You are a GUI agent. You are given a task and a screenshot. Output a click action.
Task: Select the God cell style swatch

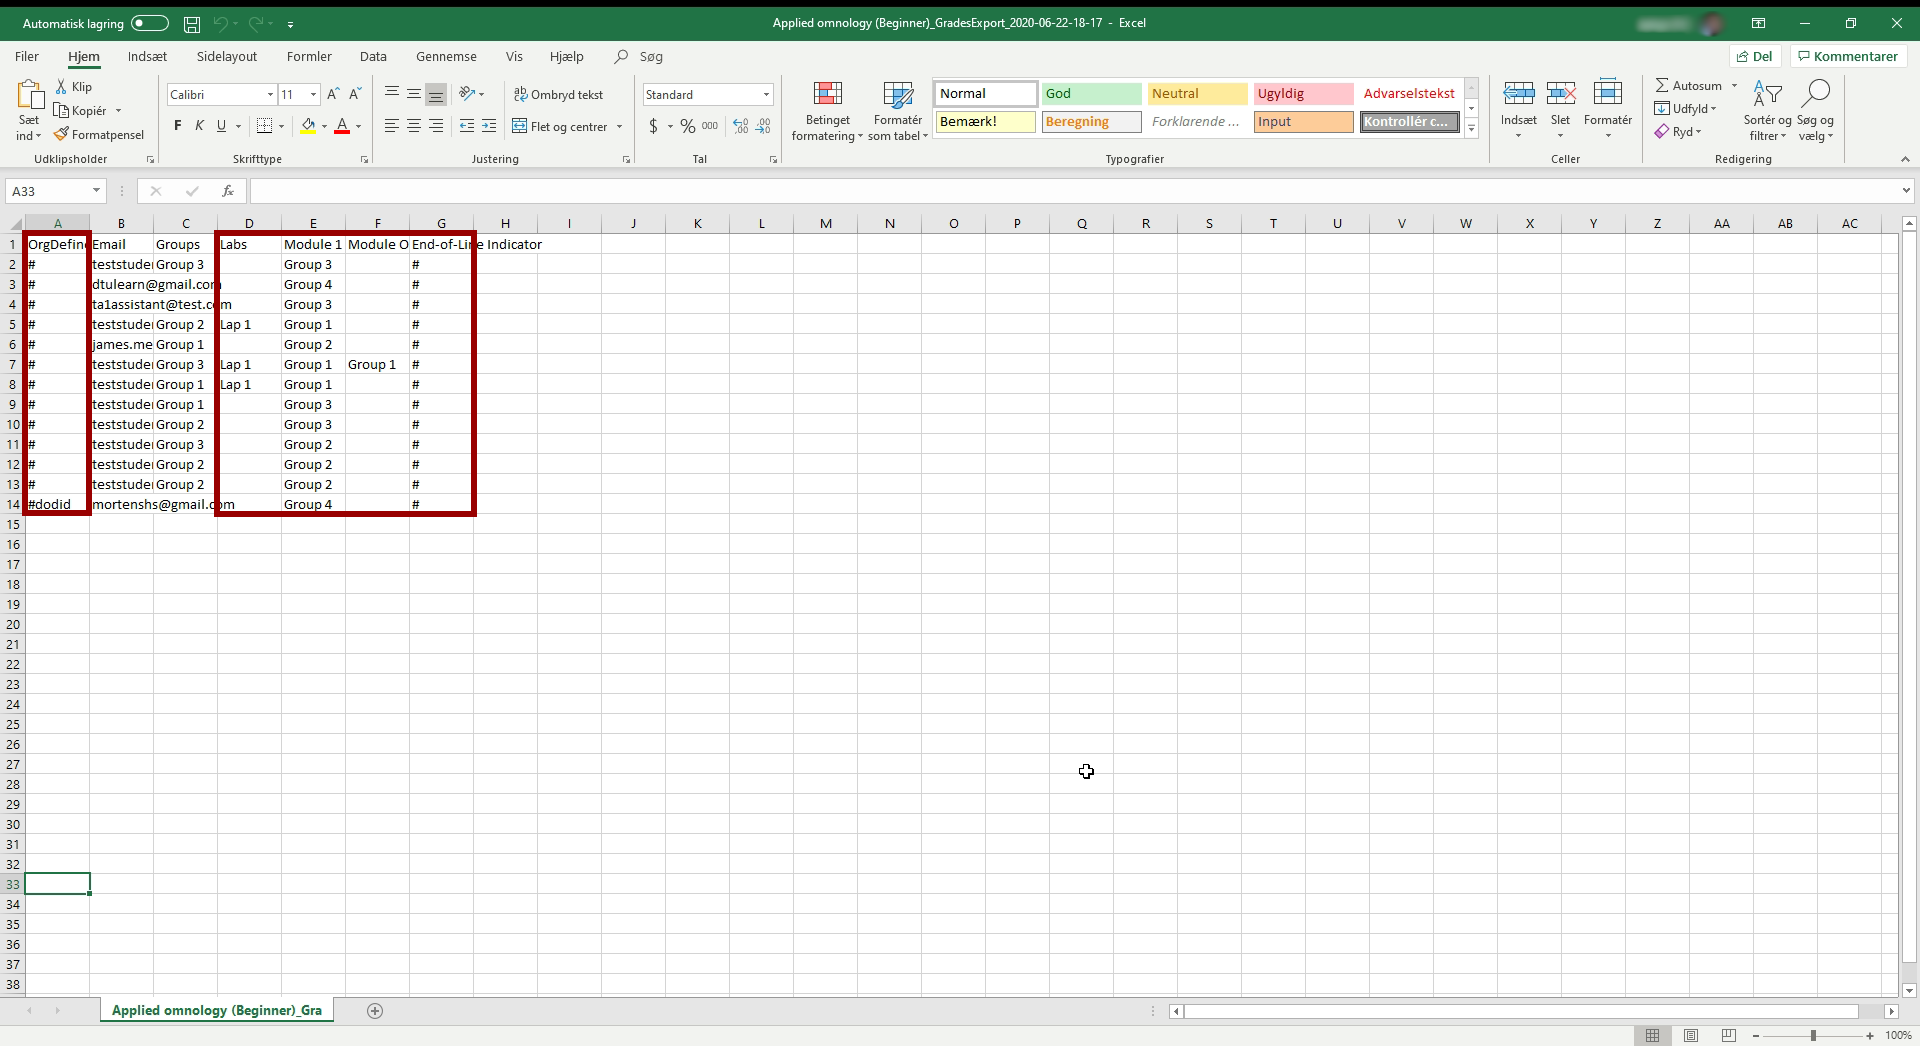[x=1090, y=94]
